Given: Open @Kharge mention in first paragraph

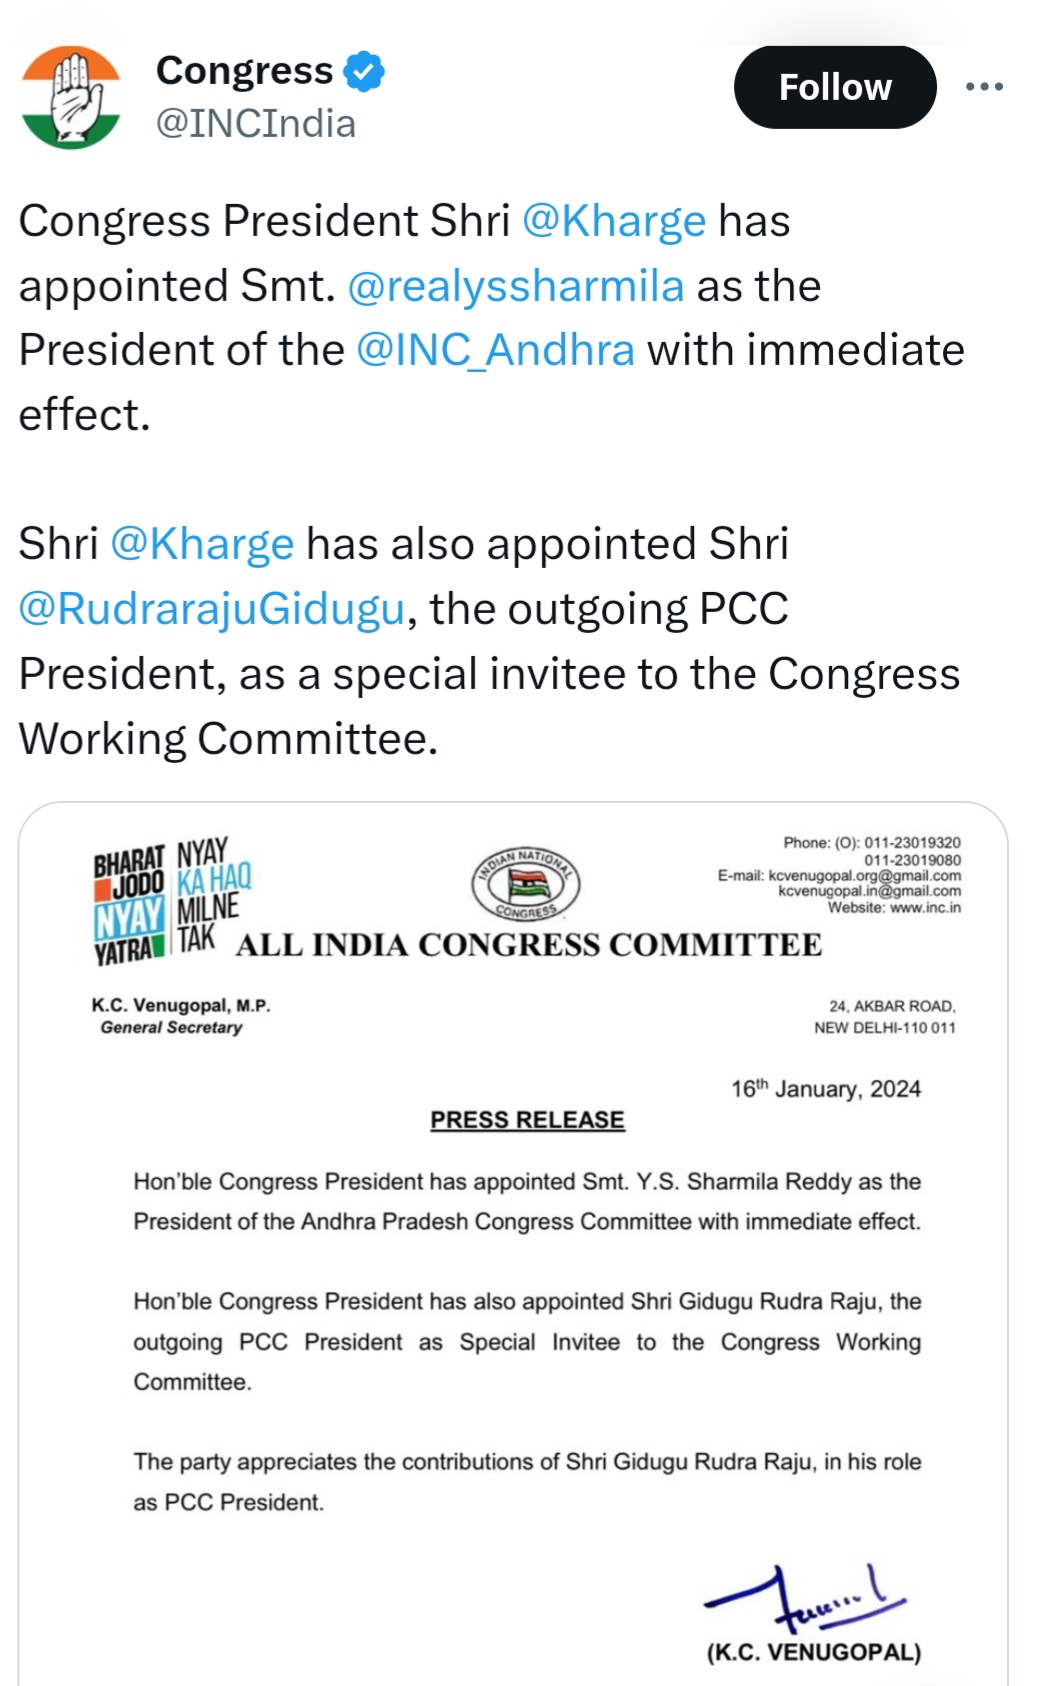Looking at the screenshot, I should (614, 221).
